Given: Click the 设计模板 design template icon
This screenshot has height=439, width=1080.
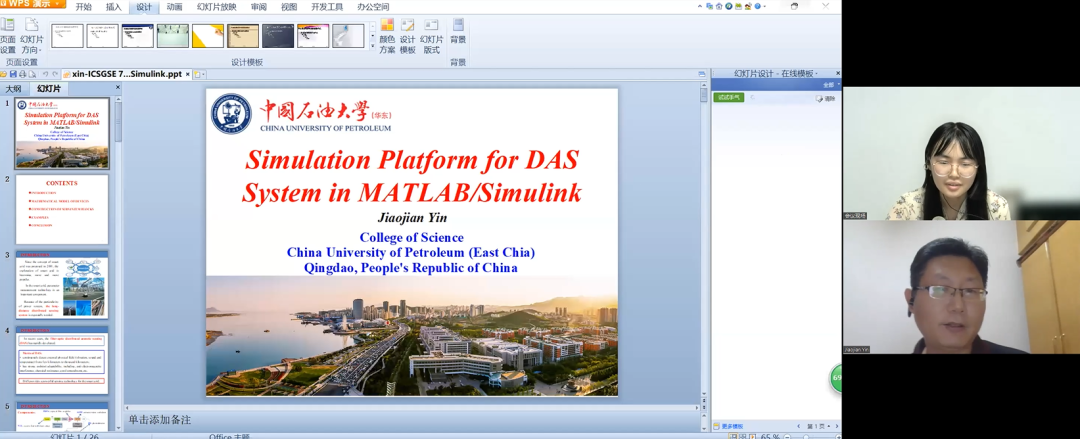Looking at the screenshot, I should tap(408, 36).
